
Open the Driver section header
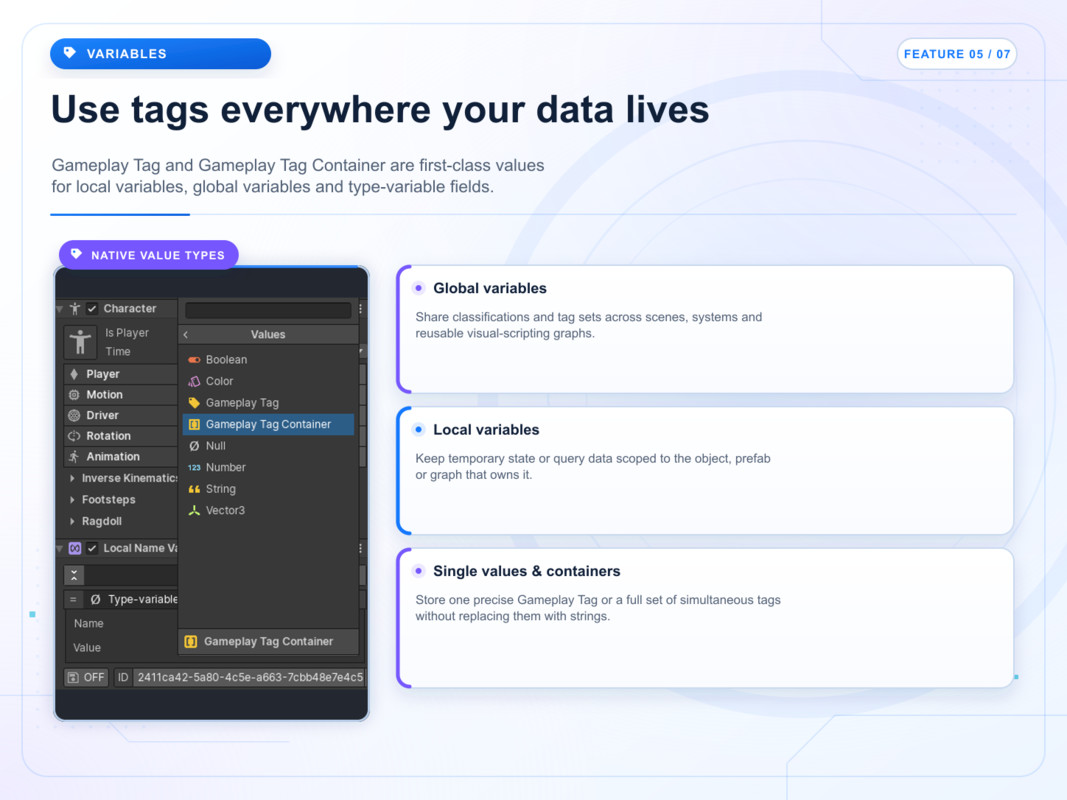point(121,416)
